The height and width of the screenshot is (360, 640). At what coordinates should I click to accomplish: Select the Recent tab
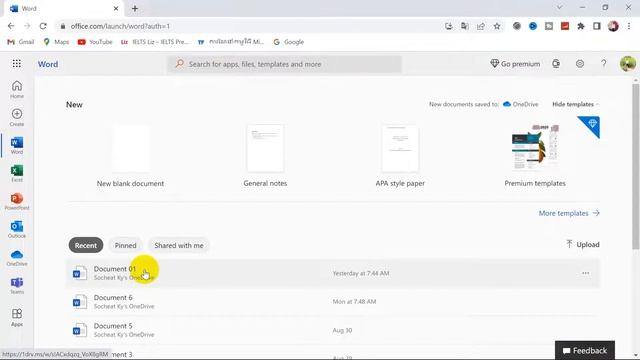pyautogui.click(x=86, y=245)
